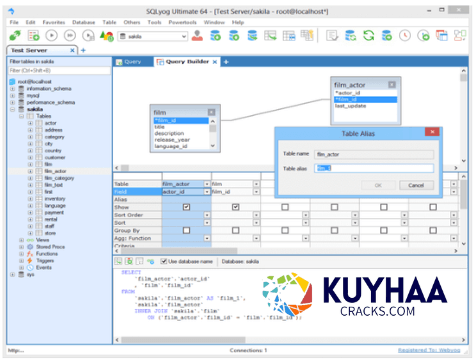Close the Table Alias dialog
Screen dimensions: 474x360
click(x=432, y=132)
